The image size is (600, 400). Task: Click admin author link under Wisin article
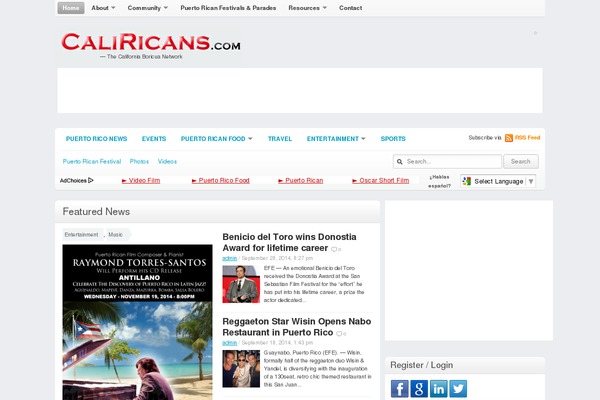point(230,343)
